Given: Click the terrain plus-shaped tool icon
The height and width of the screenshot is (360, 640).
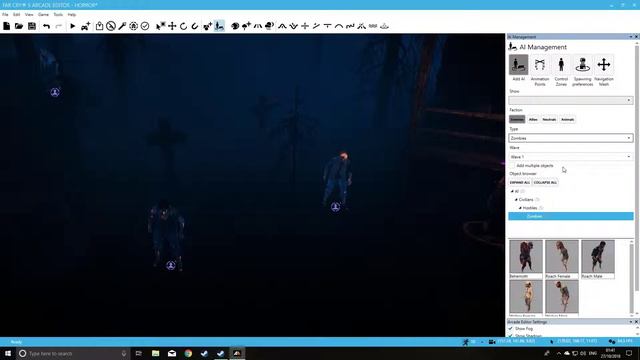Looking at the screenshot, I should click(x=305, y=26).
